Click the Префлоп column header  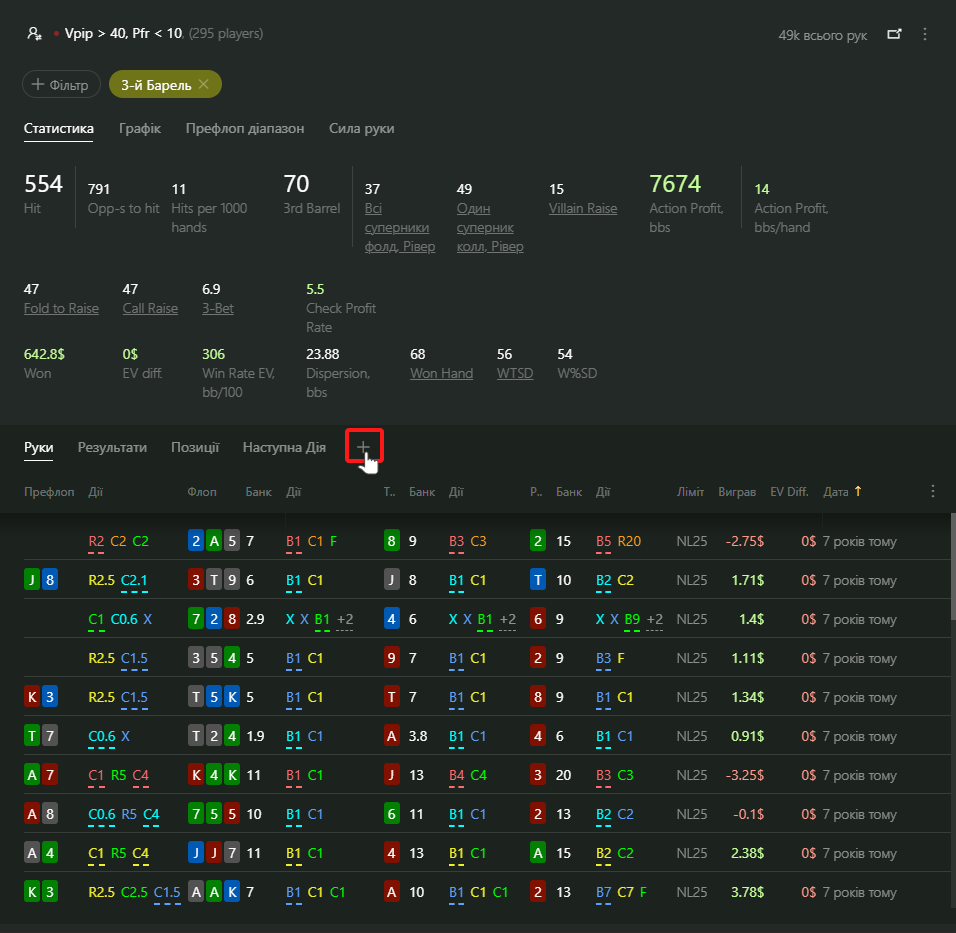tap(49, 492)
